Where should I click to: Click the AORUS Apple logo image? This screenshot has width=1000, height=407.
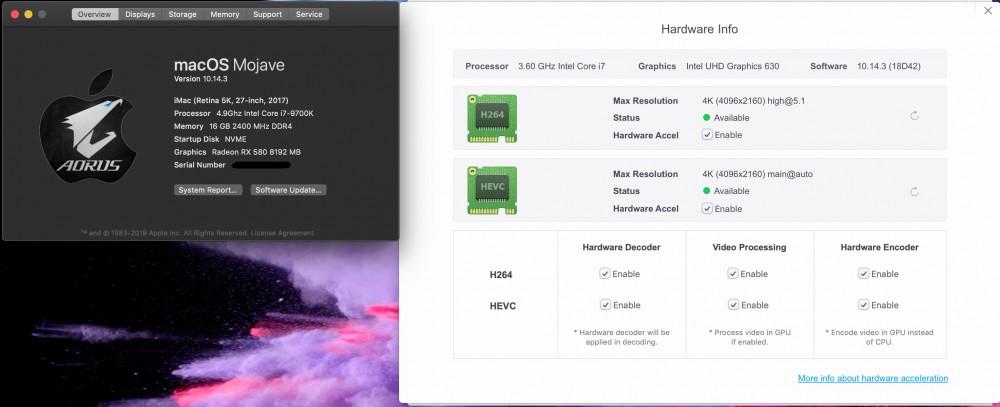coord(88,126)
